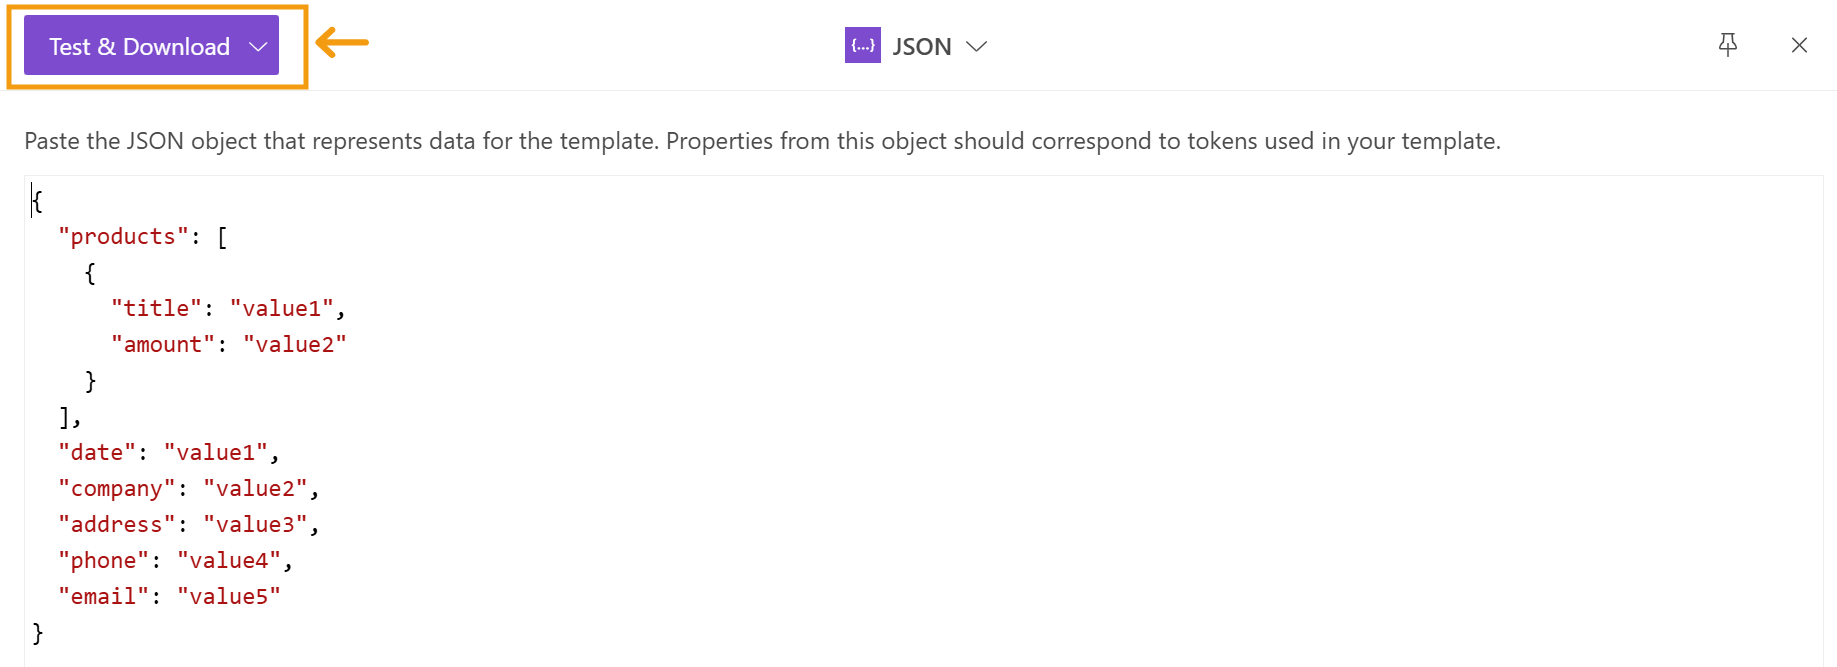Click the "date" key in JSON
Image resolution: width=1837 pixels, height=667 pixels.
coord(97,453)
